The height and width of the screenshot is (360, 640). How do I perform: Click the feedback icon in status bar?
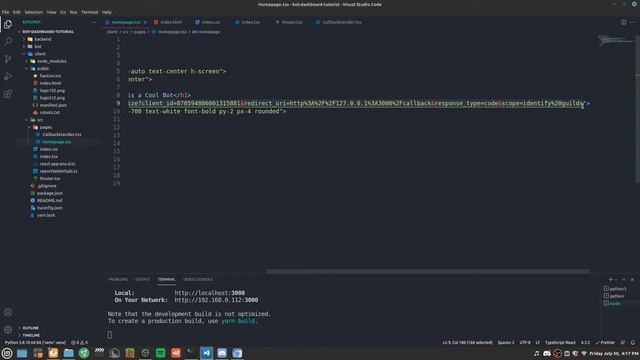pos(623,342)
